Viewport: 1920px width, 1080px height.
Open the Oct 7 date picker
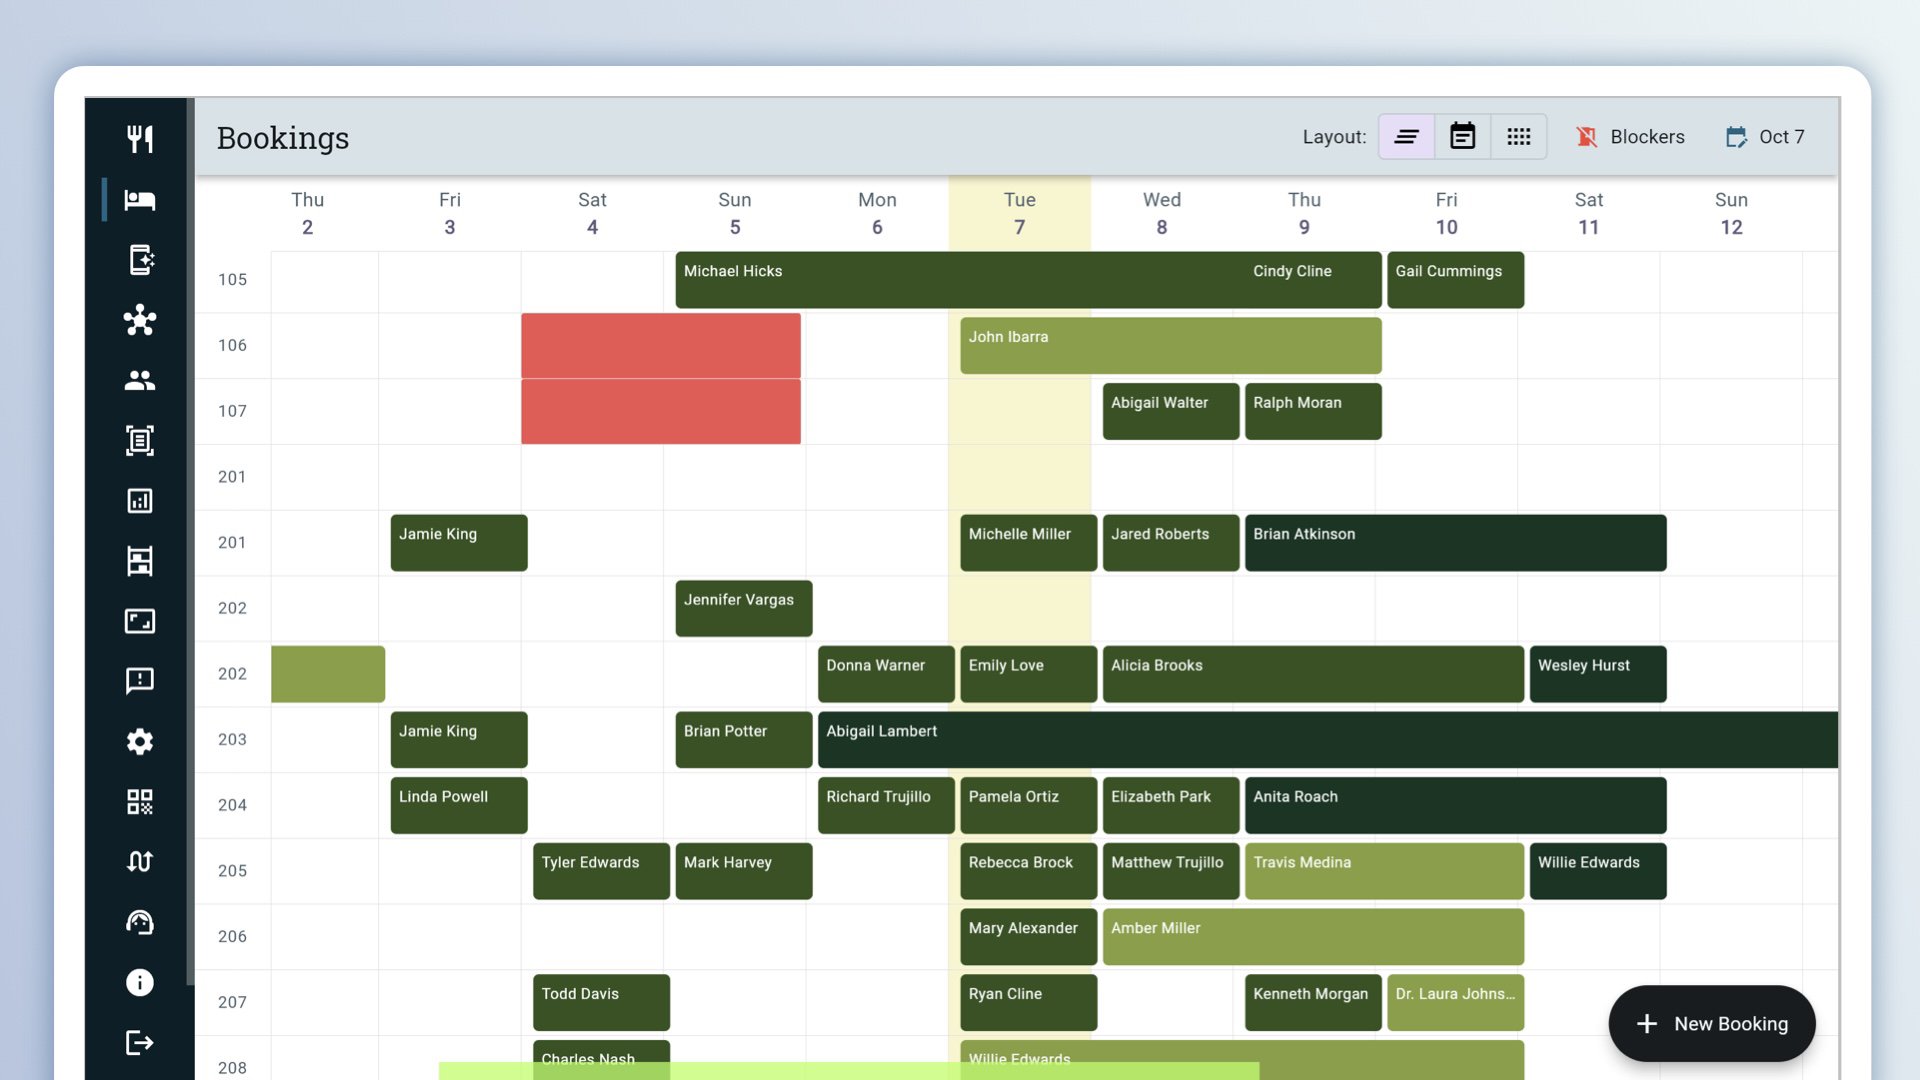coord(1765,137)
